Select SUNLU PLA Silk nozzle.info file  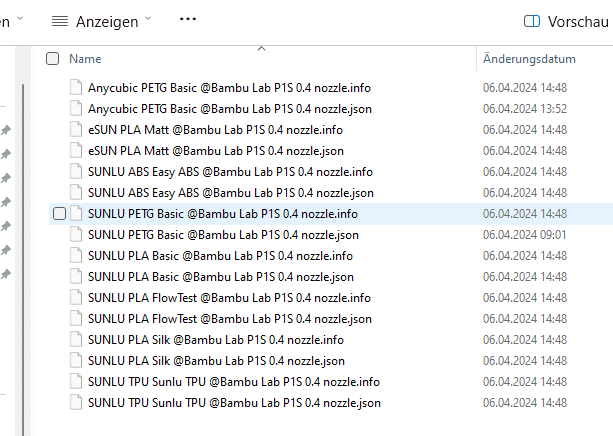[x=216, y=340]
